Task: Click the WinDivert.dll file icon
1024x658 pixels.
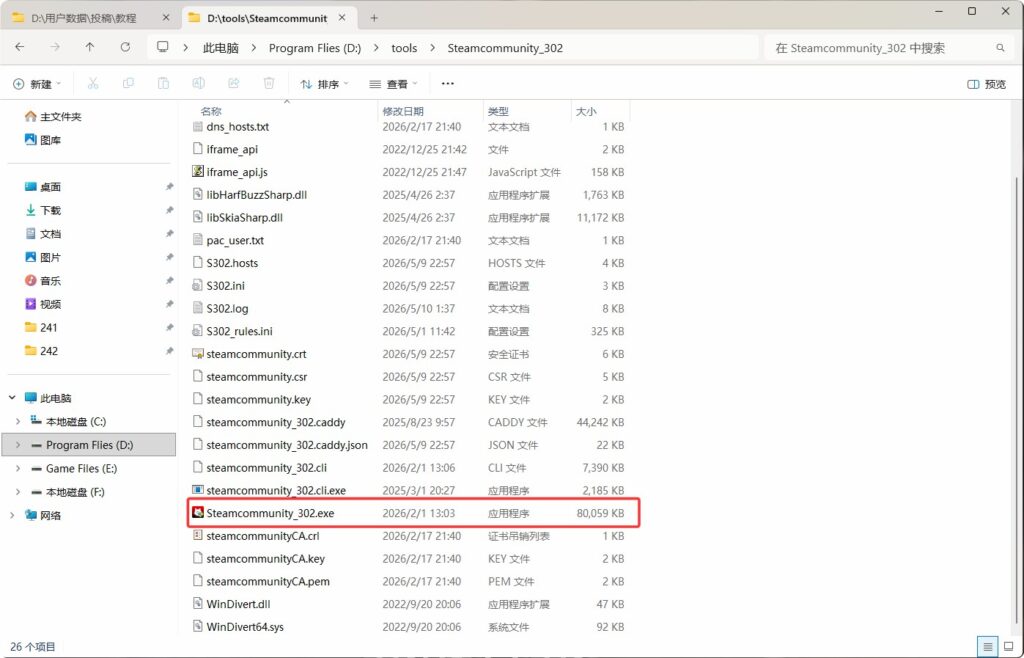Action: (198, 604)
